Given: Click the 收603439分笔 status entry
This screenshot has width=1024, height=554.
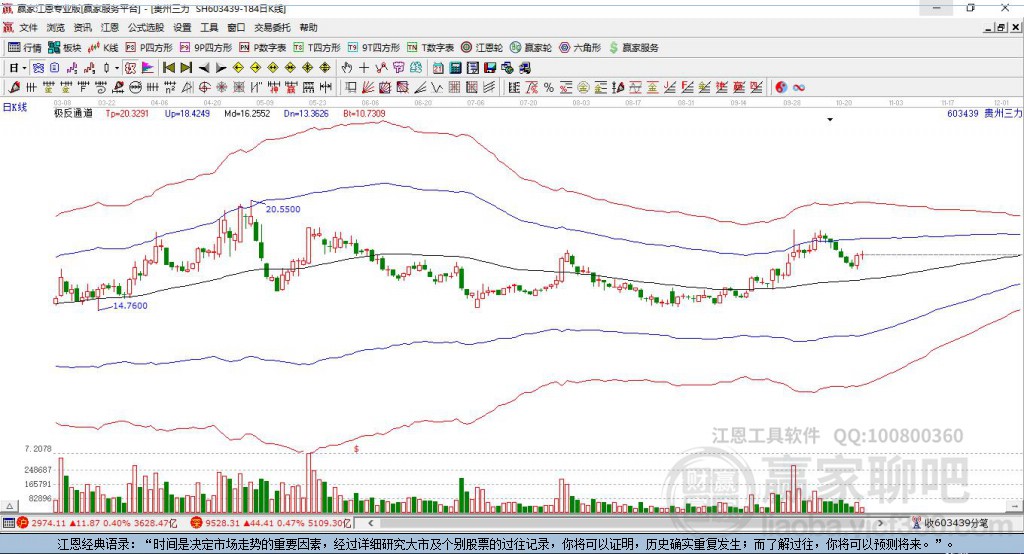Looking at the screenshot, I should [950, 523].
